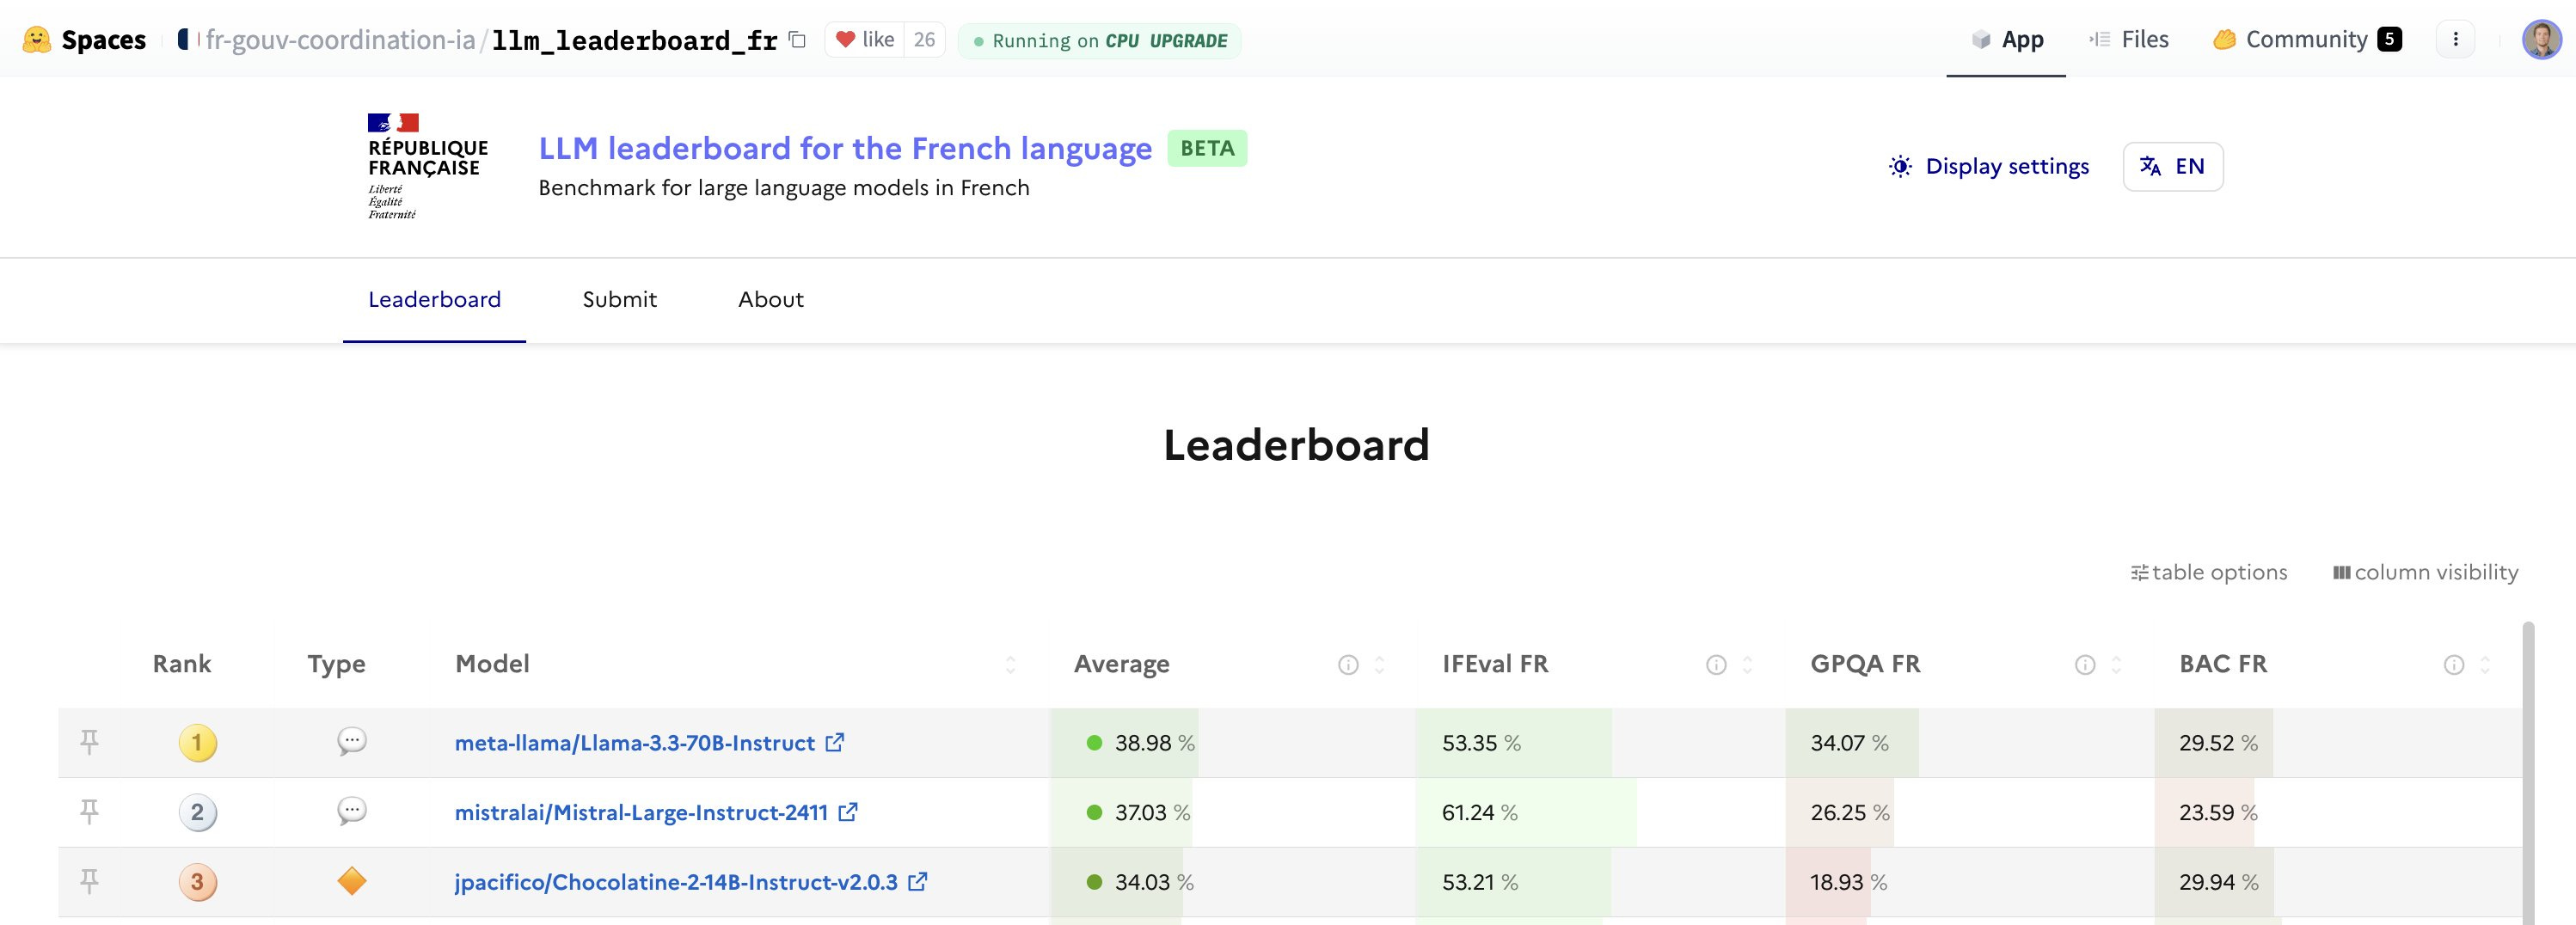Click the table's vertical scrollbar

coord(2528,773)
